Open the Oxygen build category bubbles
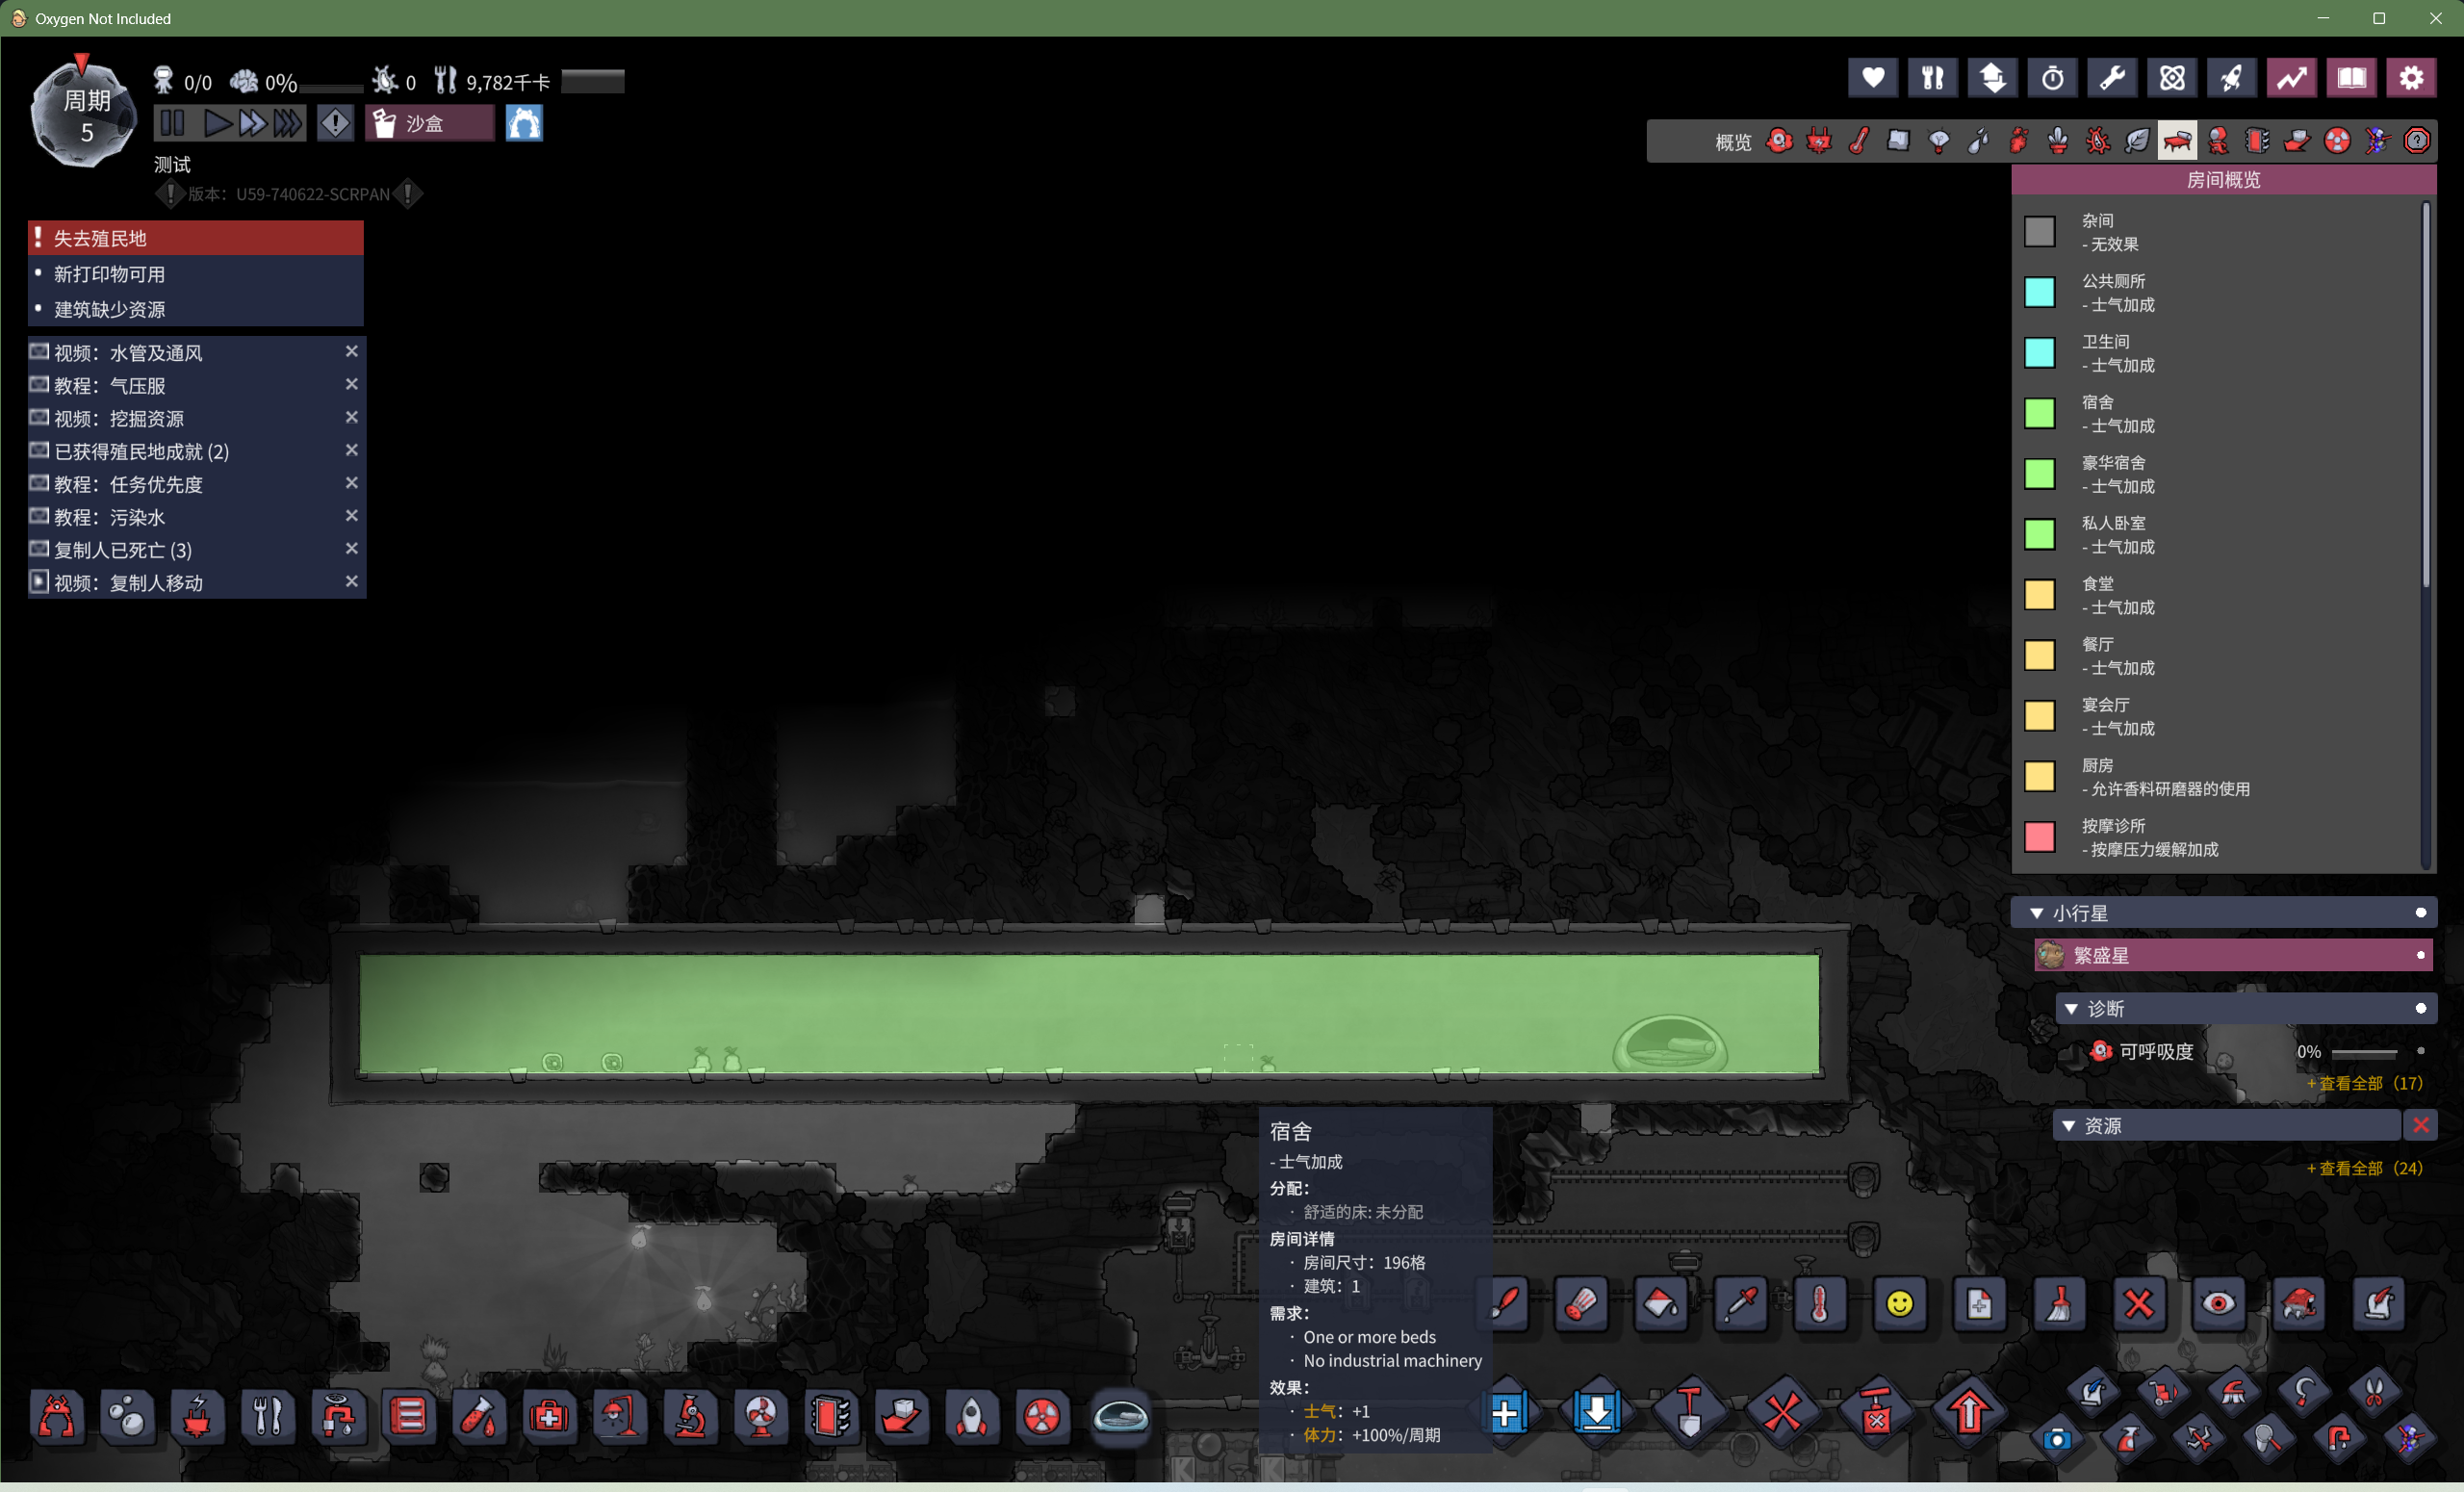 tap(127, 1416)
